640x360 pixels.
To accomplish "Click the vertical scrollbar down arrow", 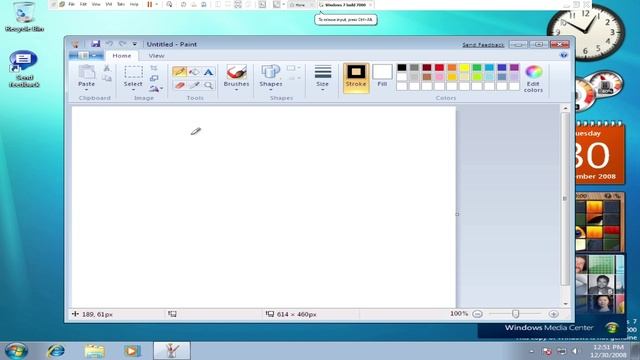I will coord(565,304).
